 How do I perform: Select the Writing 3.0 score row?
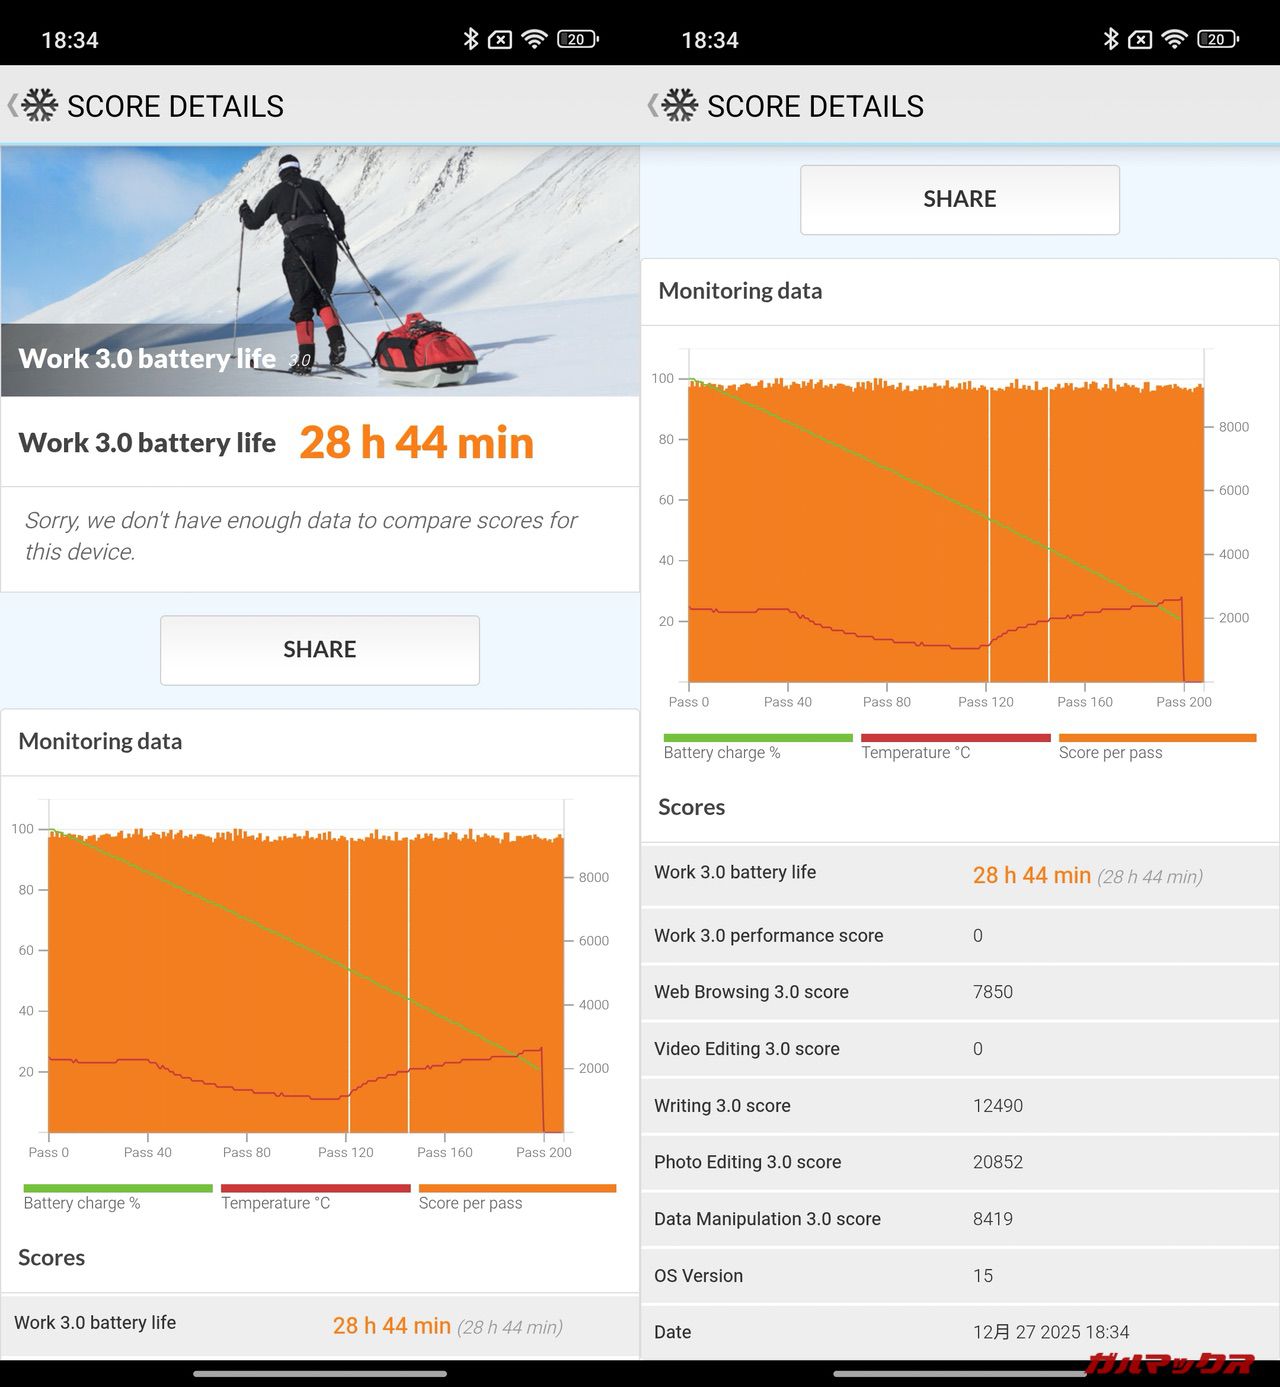click(x=960, y=1105)
